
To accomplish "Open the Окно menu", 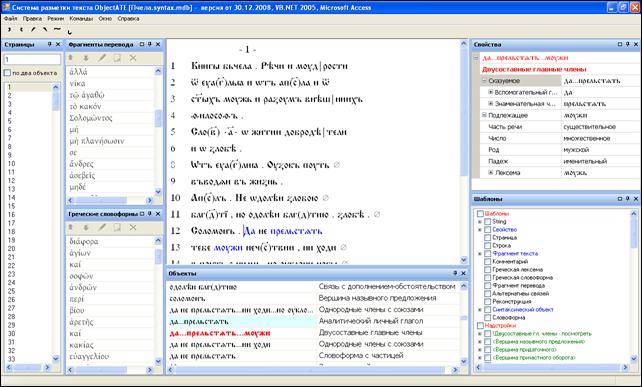I will coord(105,19).
